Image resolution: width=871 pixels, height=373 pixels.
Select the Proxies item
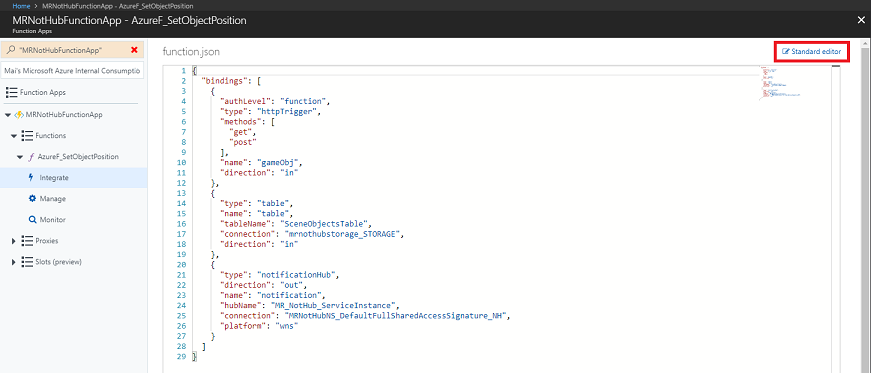[47, 241]
